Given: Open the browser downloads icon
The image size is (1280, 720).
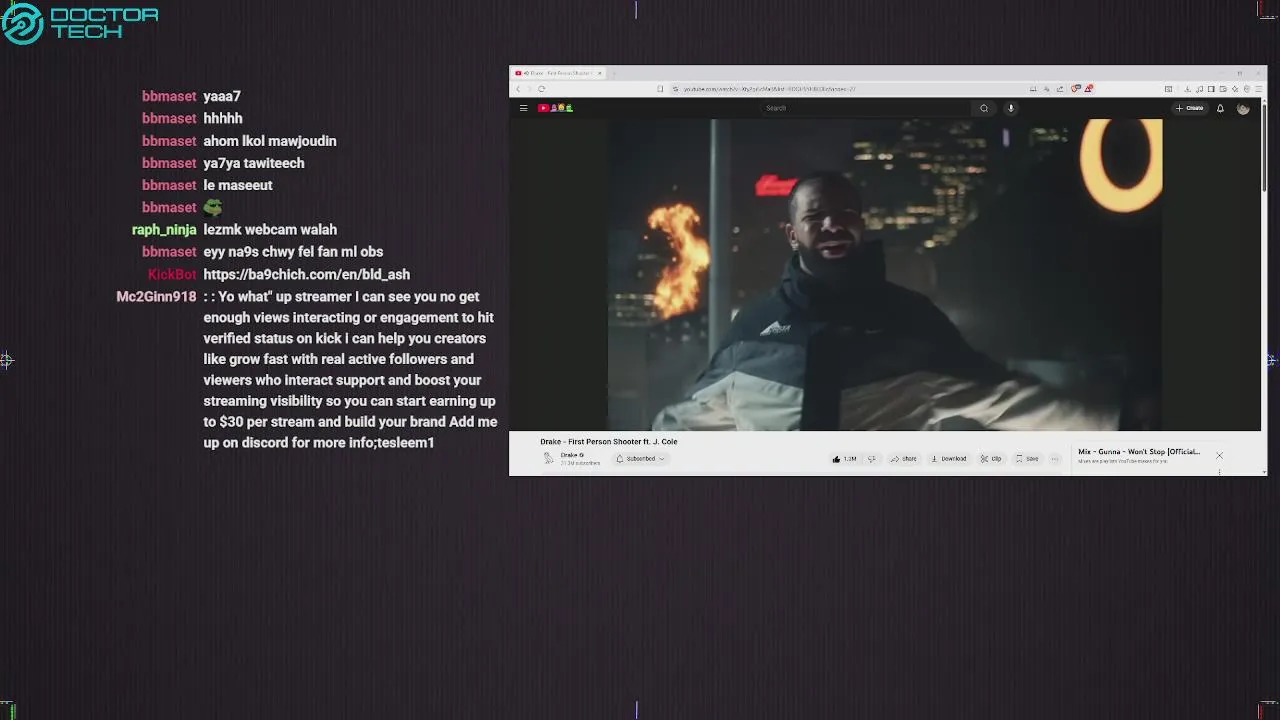Looking at the screenshot, I should coord(1187,89).
